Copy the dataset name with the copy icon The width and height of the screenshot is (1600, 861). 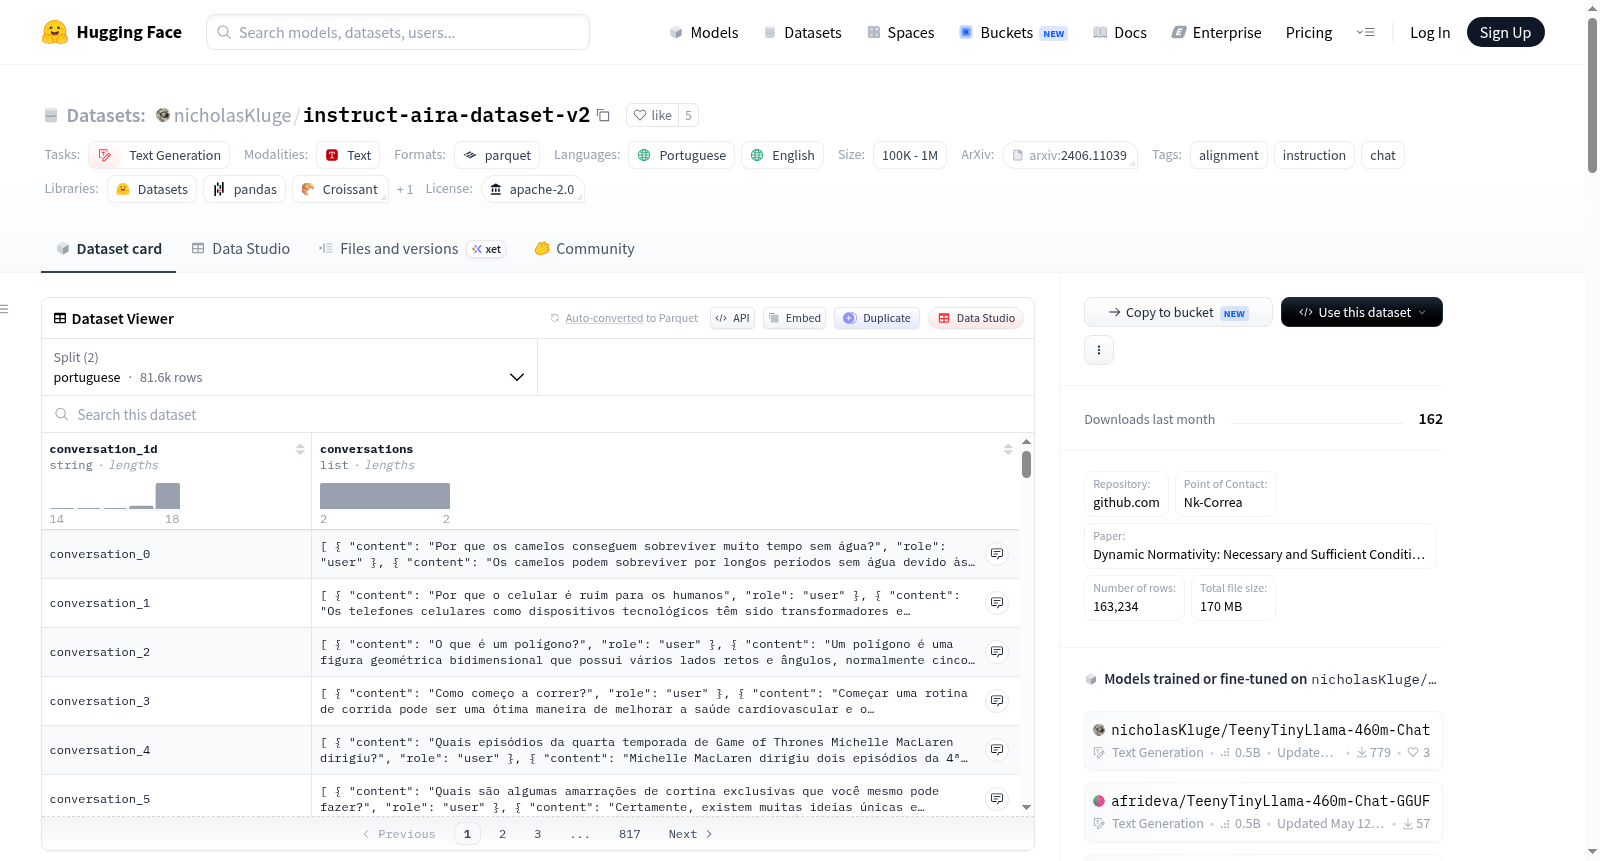click(603, 115)
